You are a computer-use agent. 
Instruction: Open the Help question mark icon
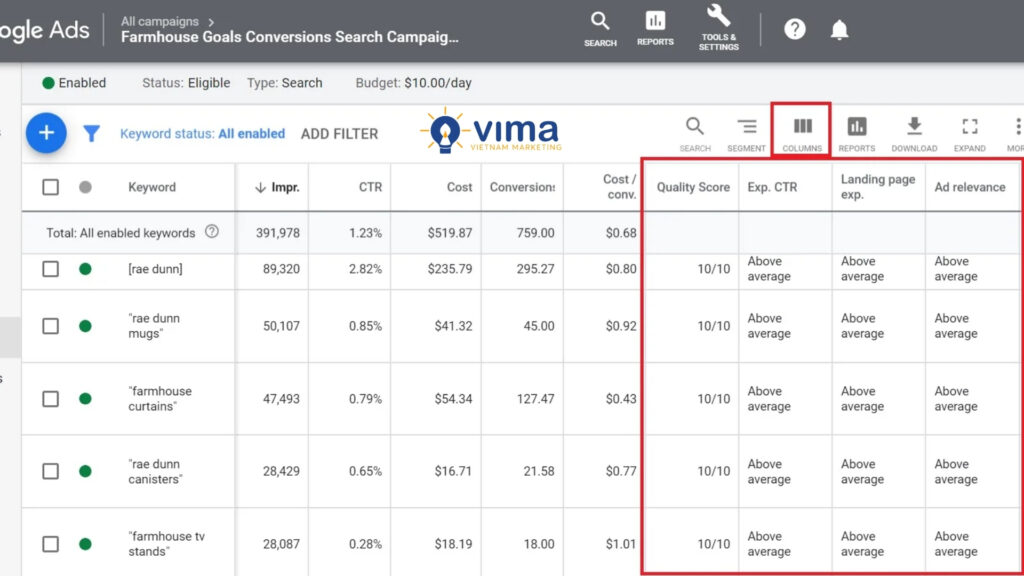coord(795,29)
